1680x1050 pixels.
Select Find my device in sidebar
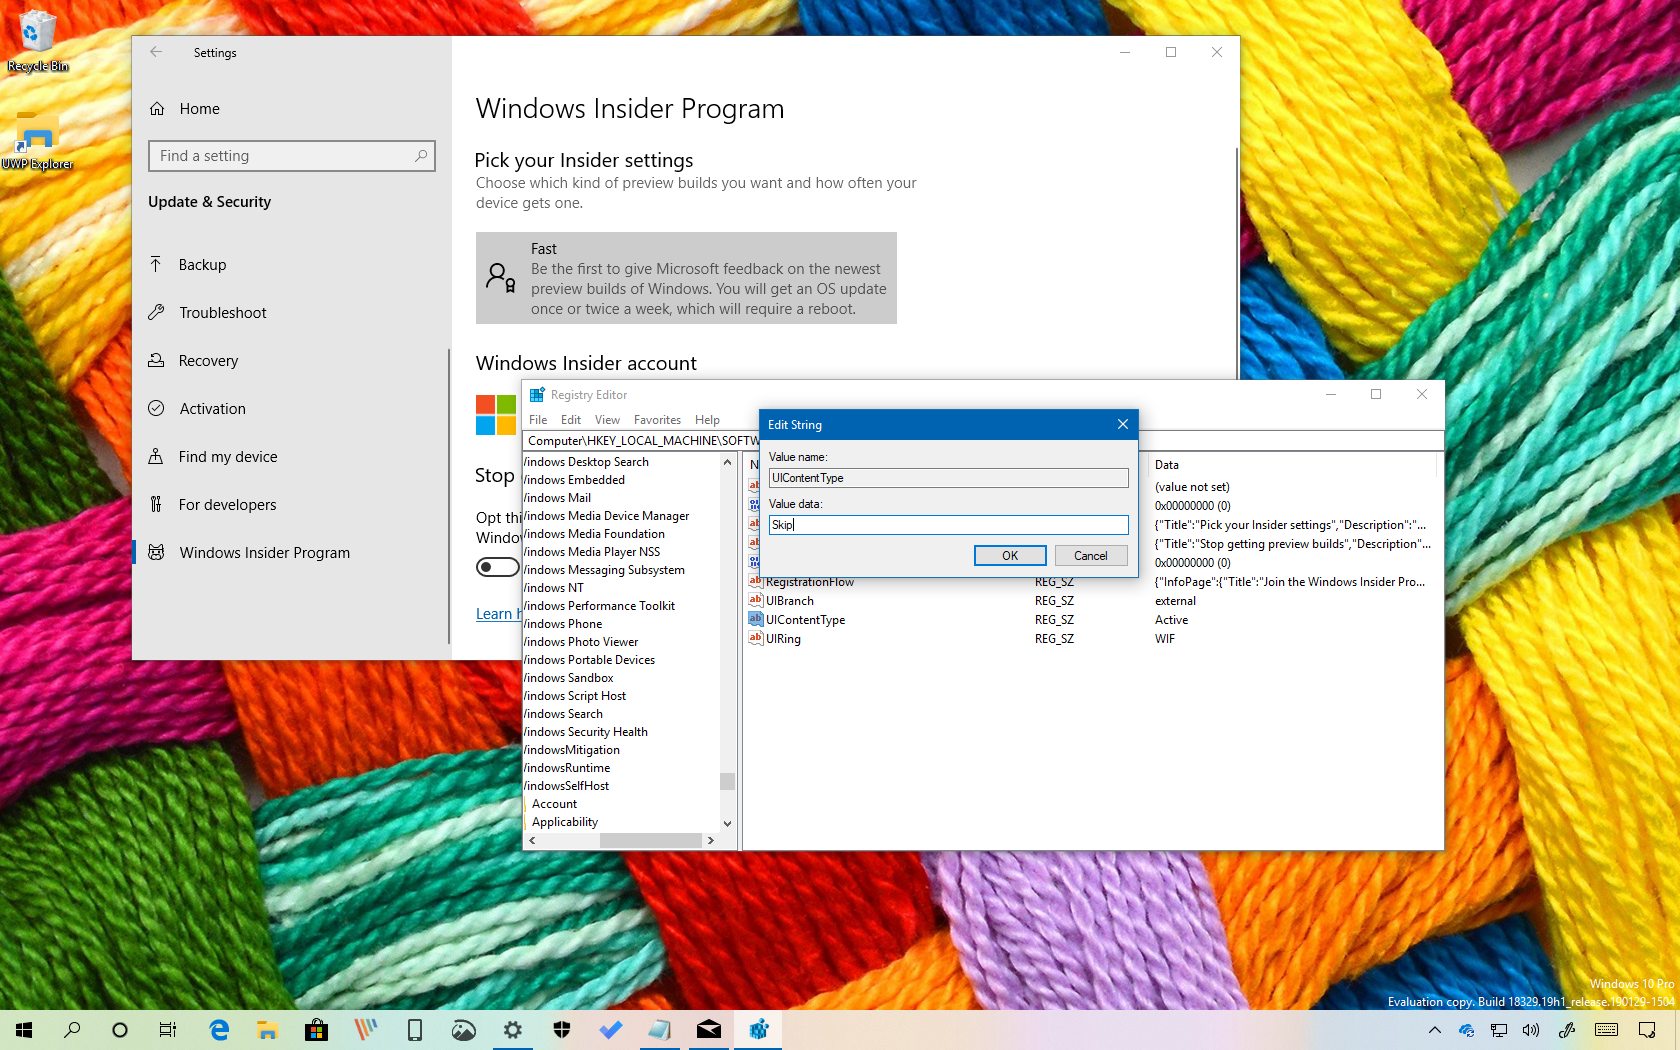tap(228, 457)
